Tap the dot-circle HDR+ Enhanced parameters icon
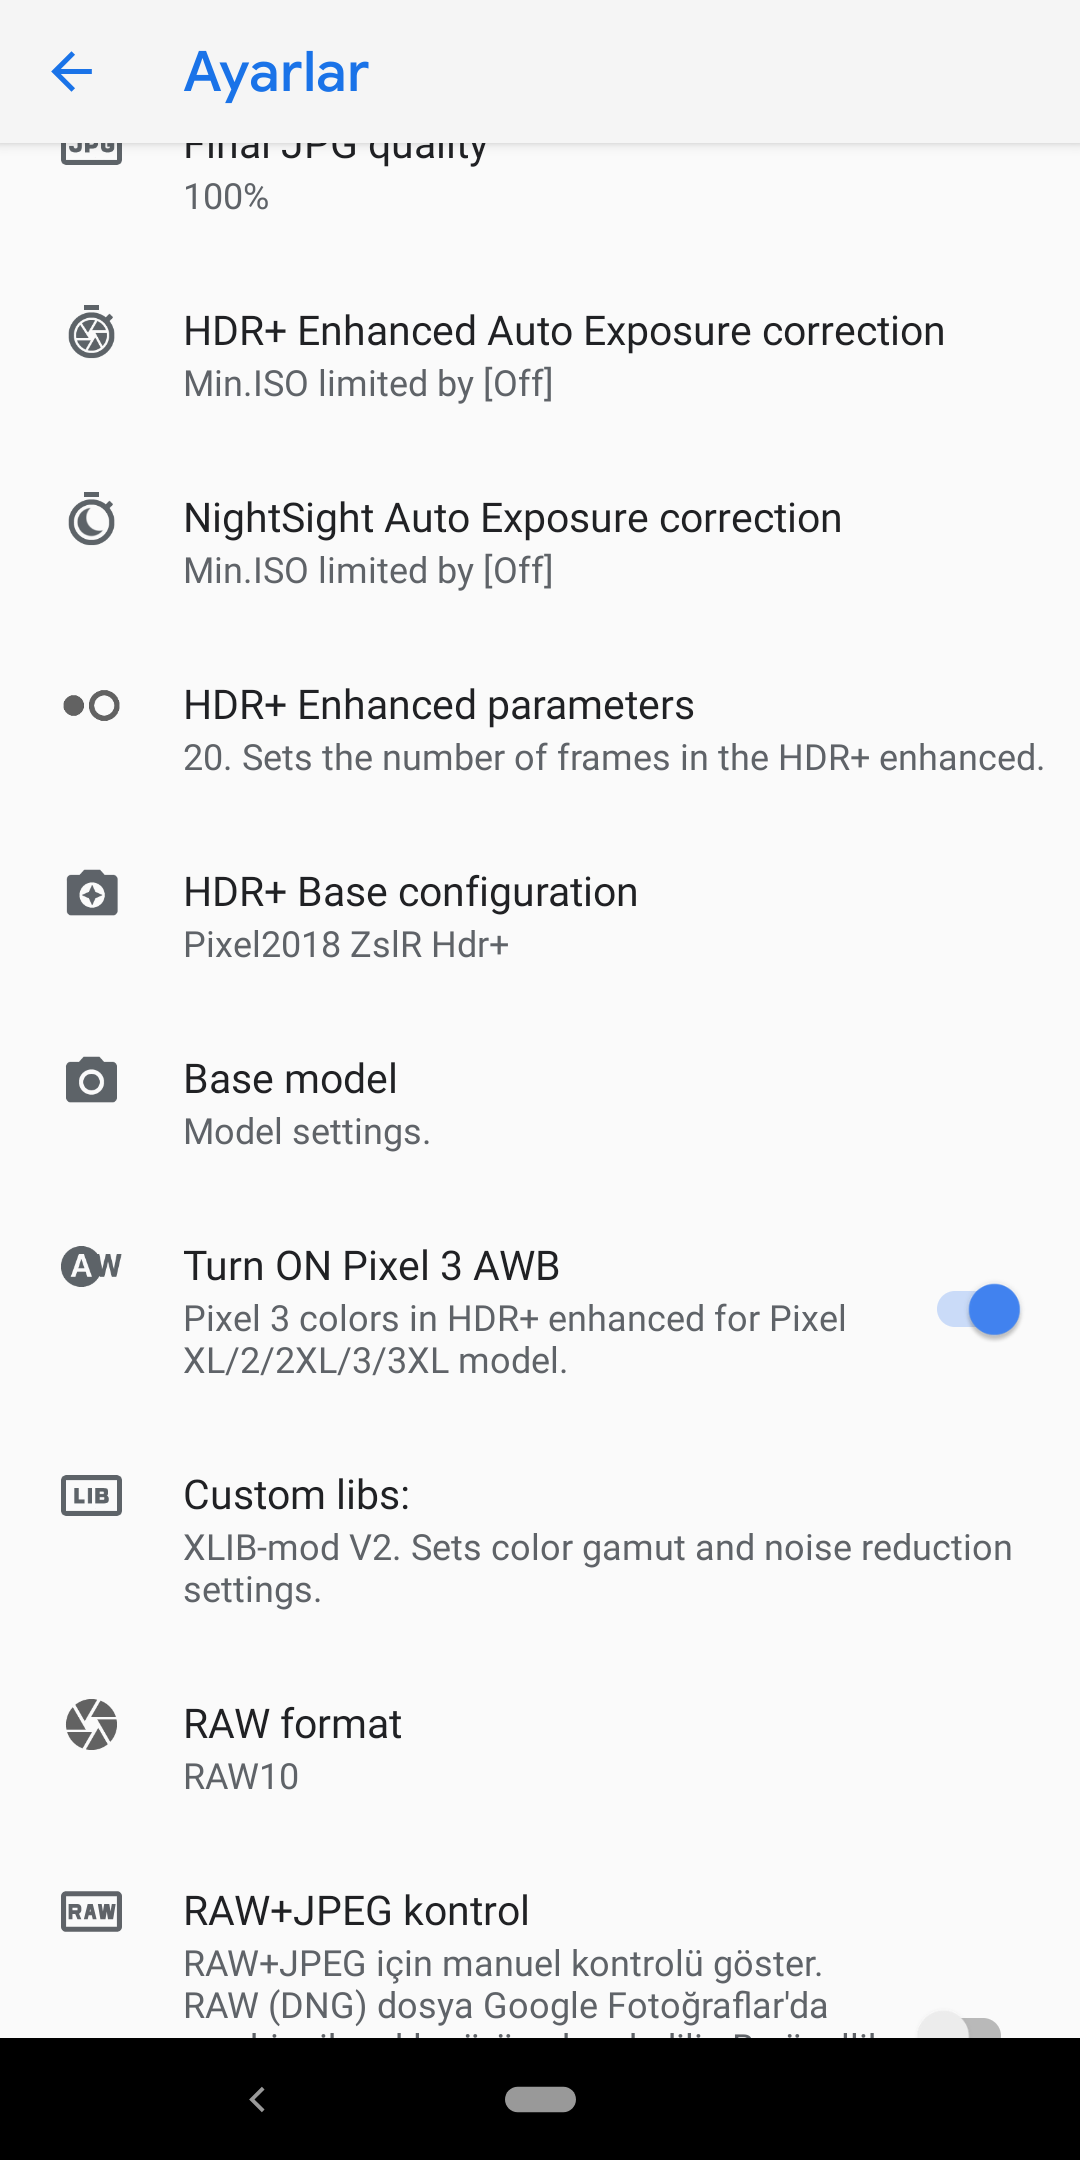Viewport: 1080px width, 2160px height. [91, 706]
